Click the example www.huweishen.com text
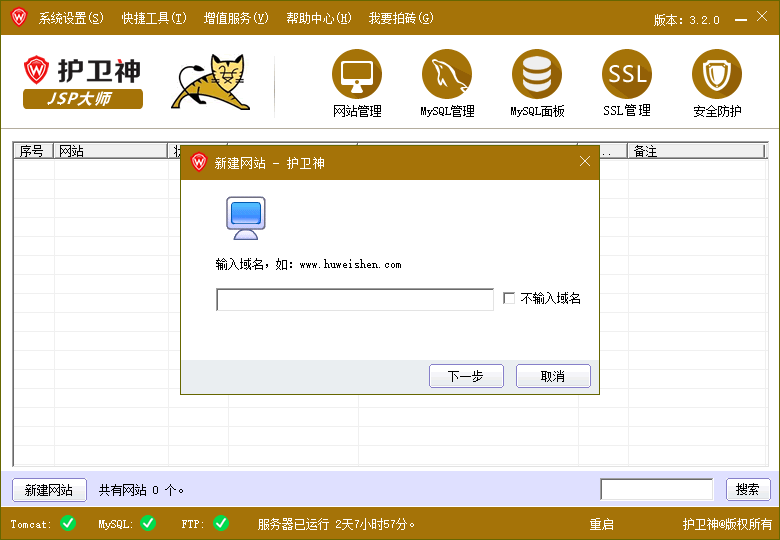 pos(350,265)
